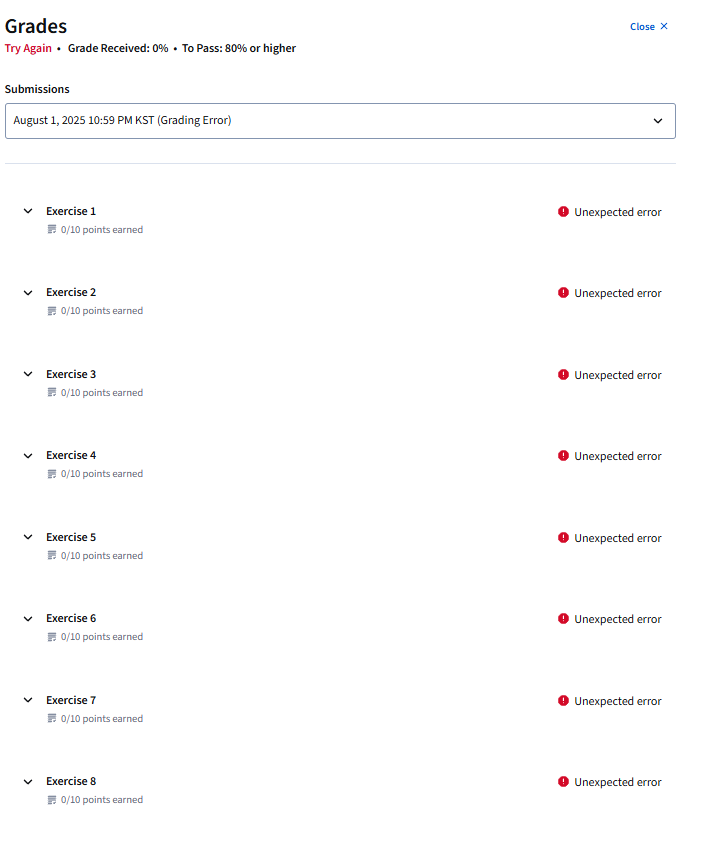Image resolution: width=709 pixels, height=852 pixels.
Task: Toggle Exercise 6 expand arrow
Action: tap(28, 619)
